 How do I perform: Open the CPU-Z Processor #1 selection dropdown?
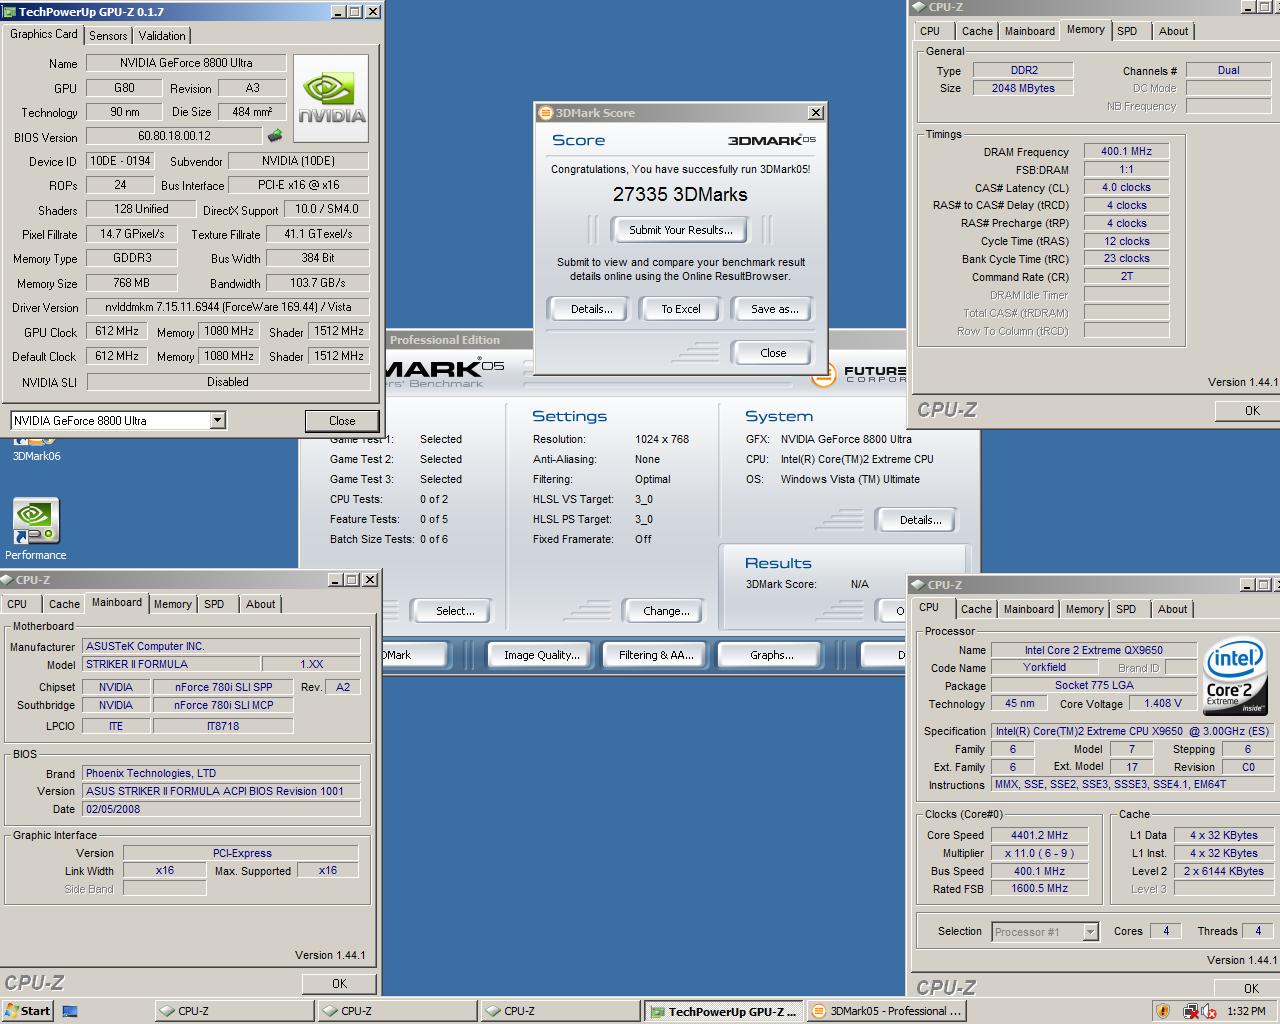click(1090, 932)
